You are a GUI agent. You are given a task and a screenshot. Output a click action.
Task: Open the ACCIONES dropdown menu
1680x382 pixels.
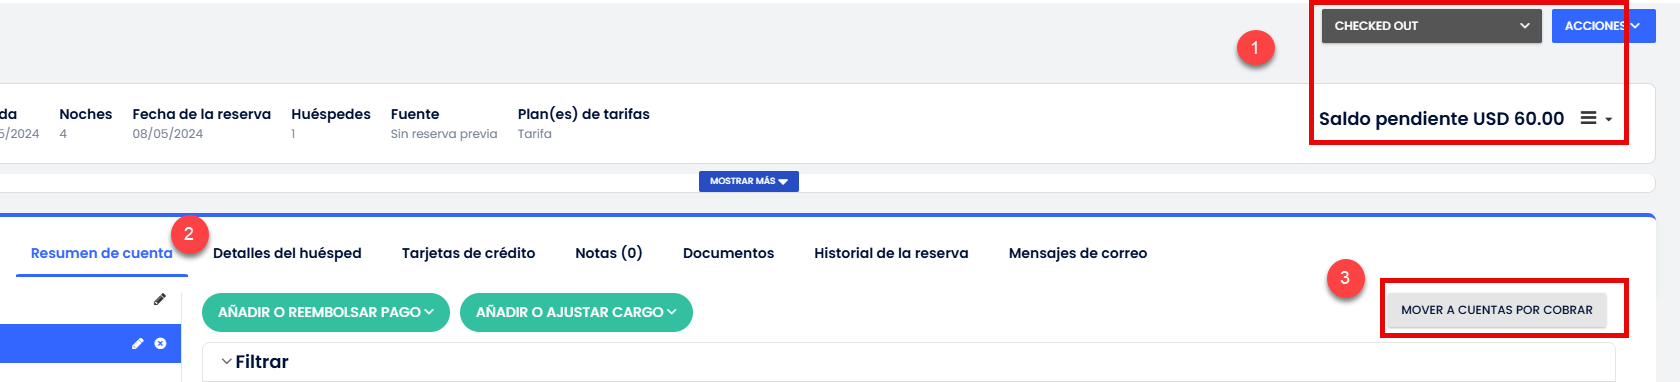pyautogui.click(x=1603, y=26)
